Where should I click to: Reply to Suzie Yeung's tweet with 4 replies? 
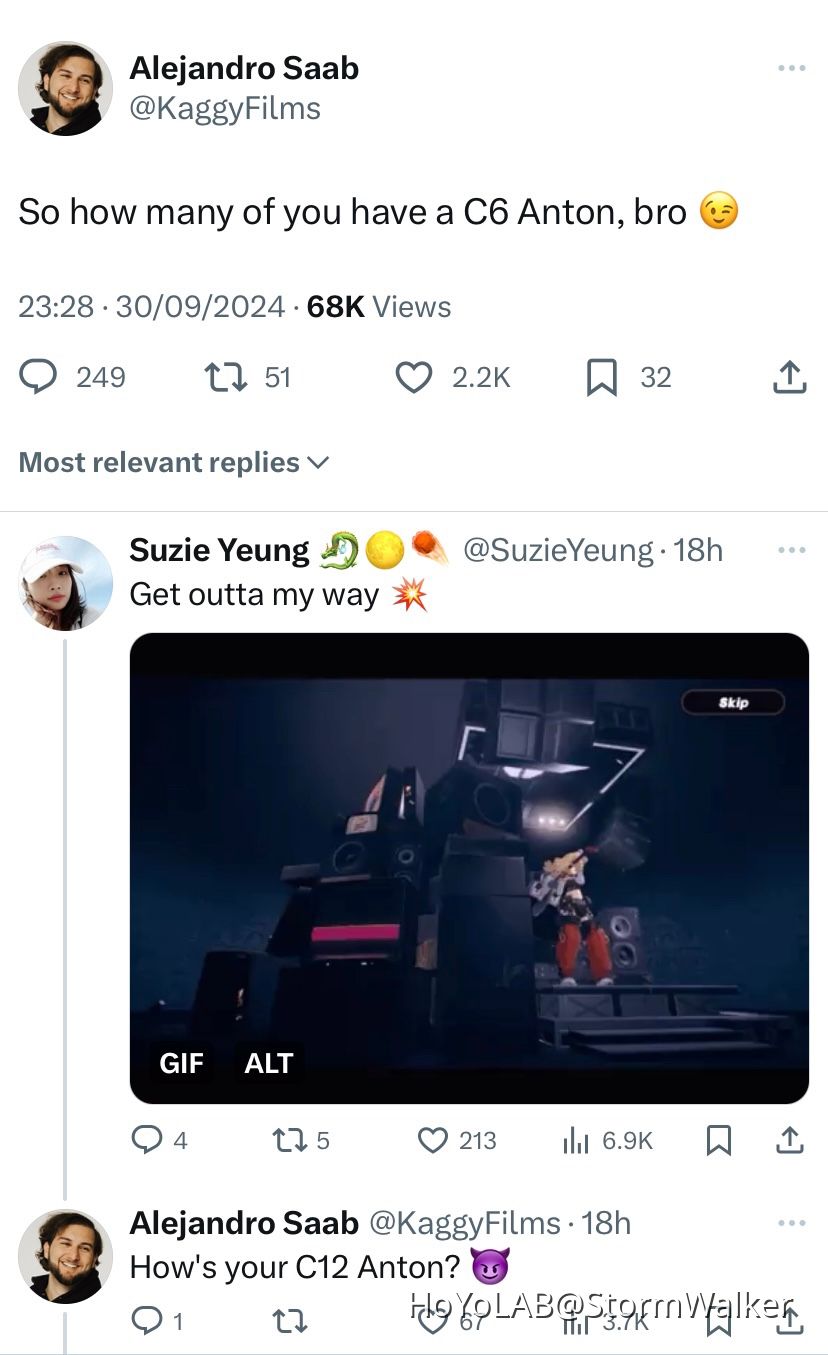tap(147, 1140)
